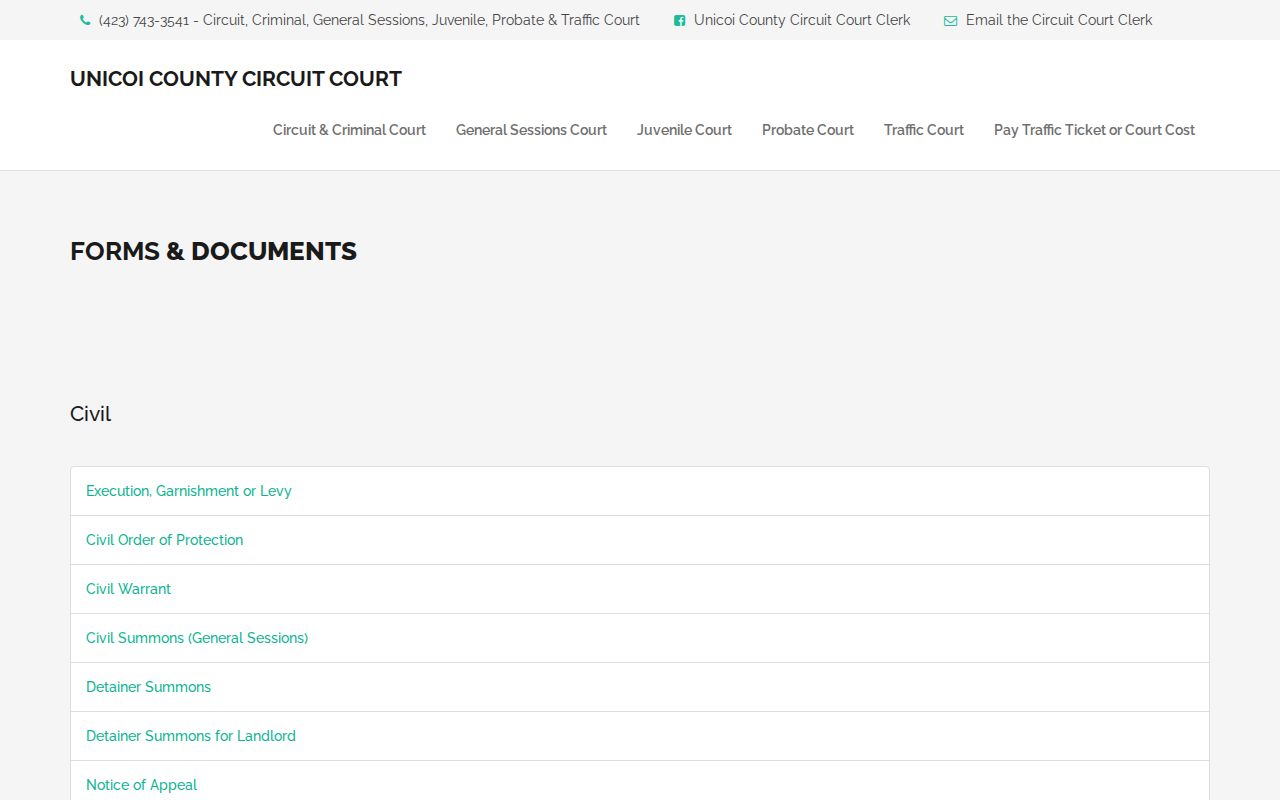Email the Circuit Court Clerk link
Screen dimensions: 1280x800
click(1059, 20)
